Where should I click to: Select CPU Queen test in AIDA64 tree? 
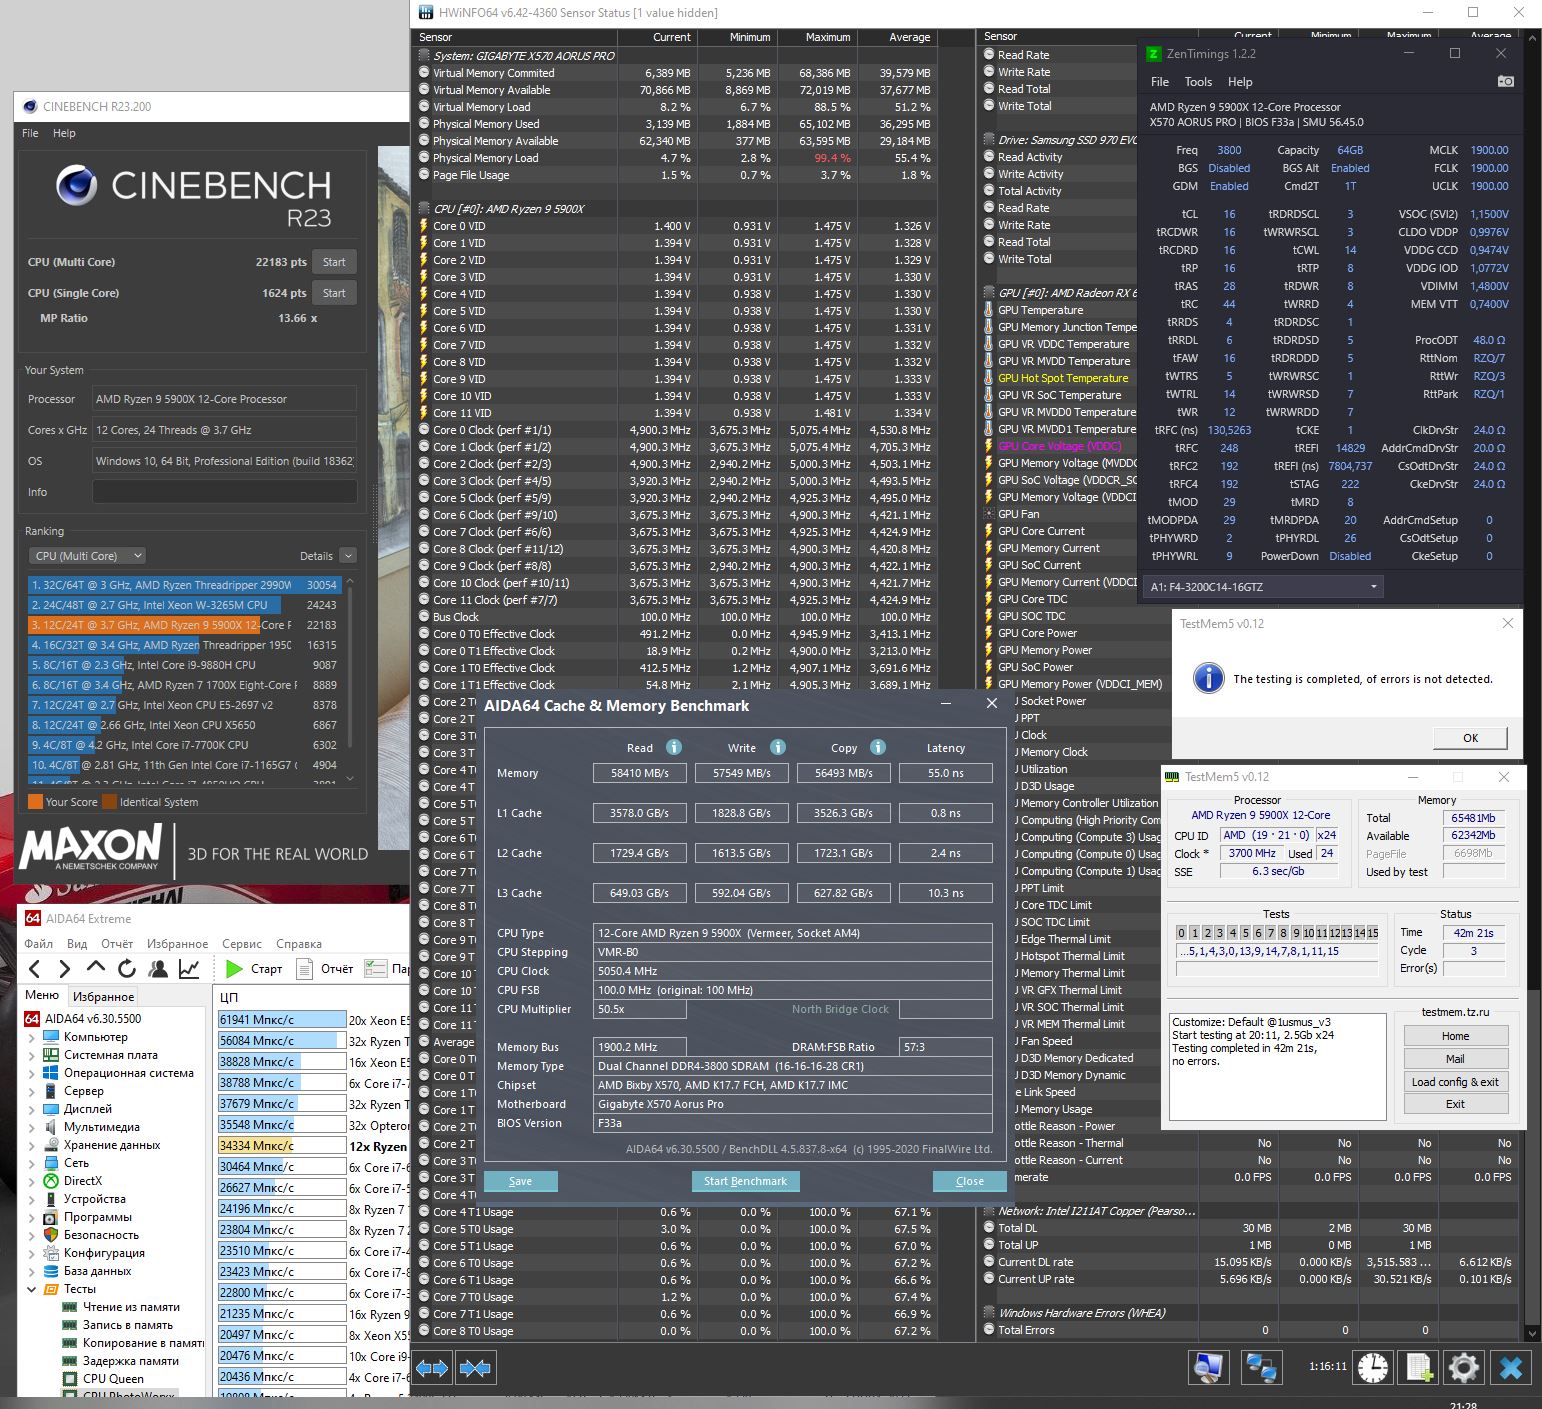pyautogui.click(x=113, y=1379)
